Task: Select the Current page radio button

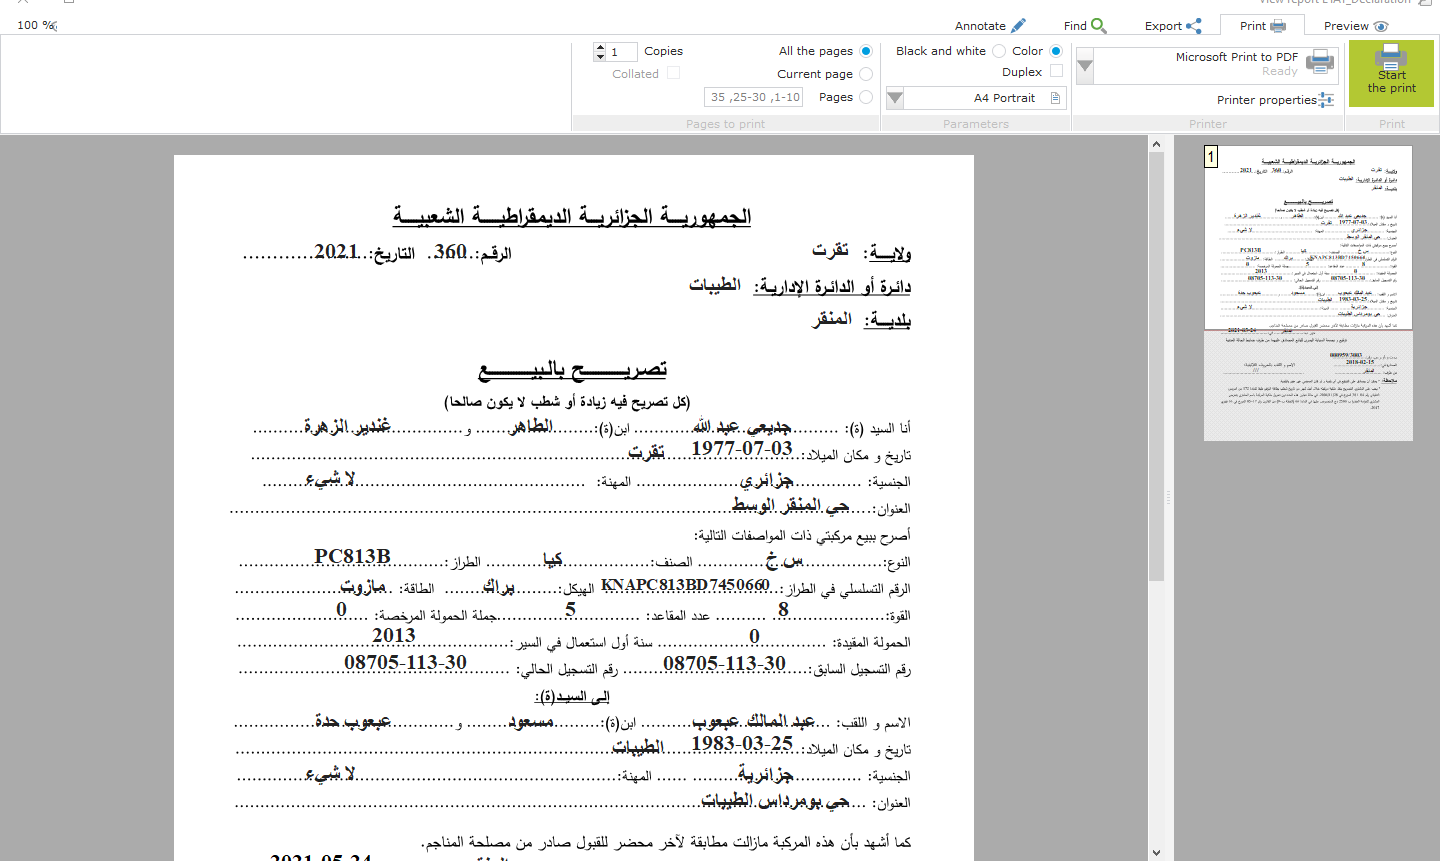Action: (866, 74)
